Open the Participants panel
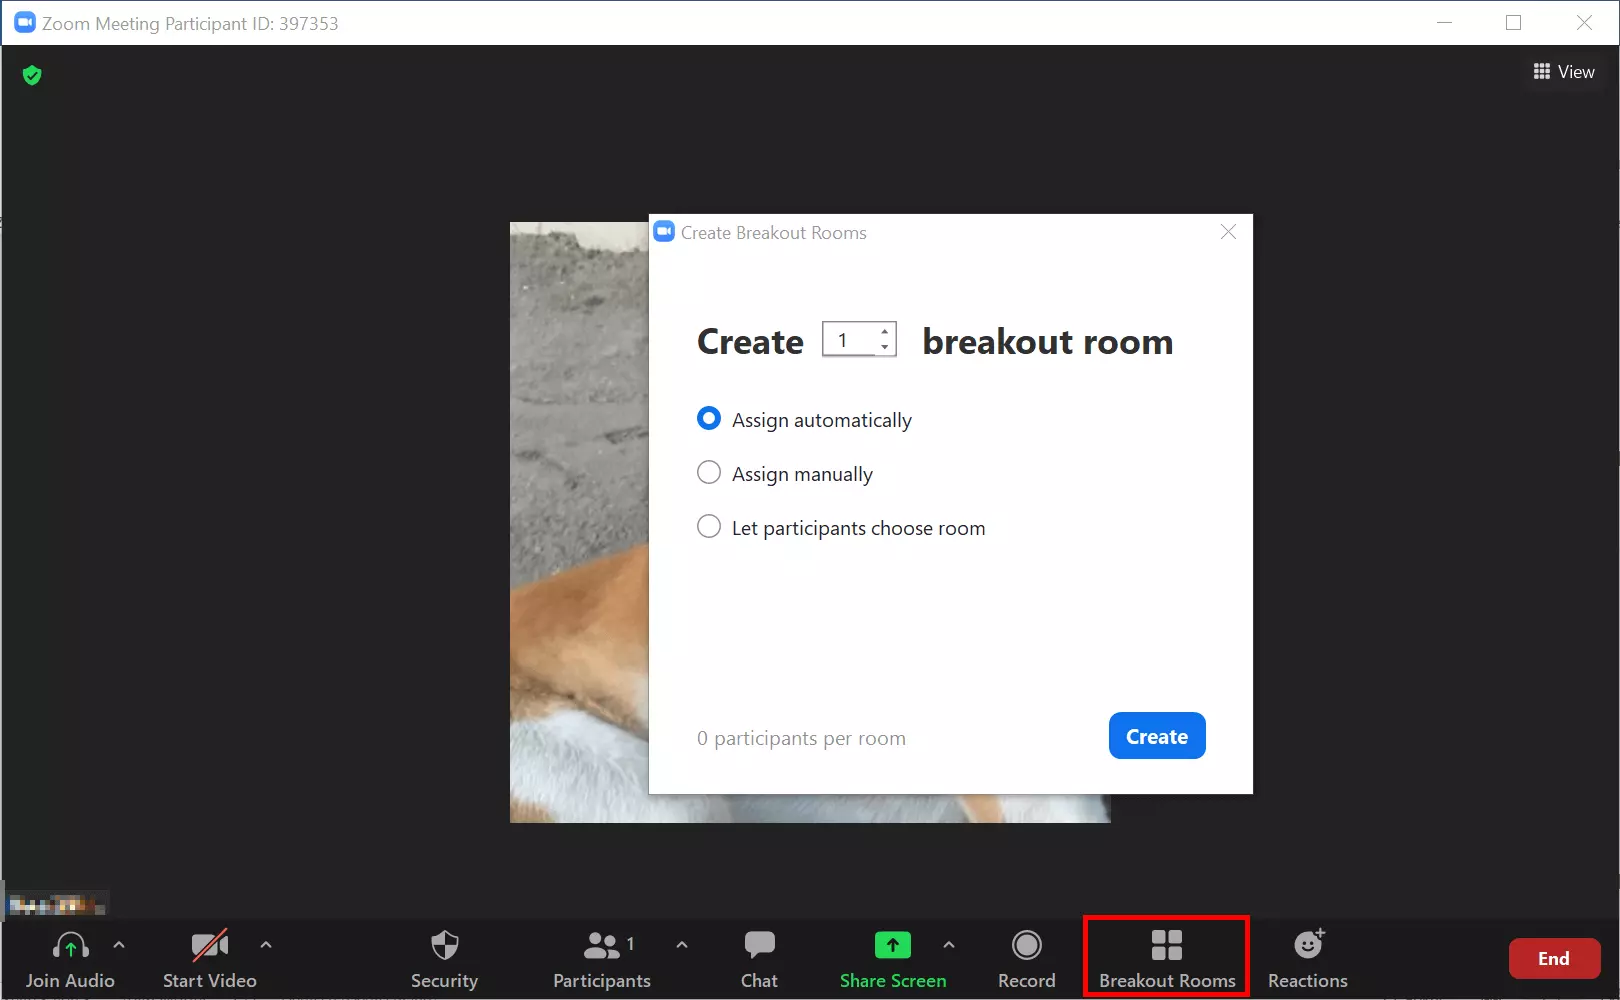 tap(602, 959)
